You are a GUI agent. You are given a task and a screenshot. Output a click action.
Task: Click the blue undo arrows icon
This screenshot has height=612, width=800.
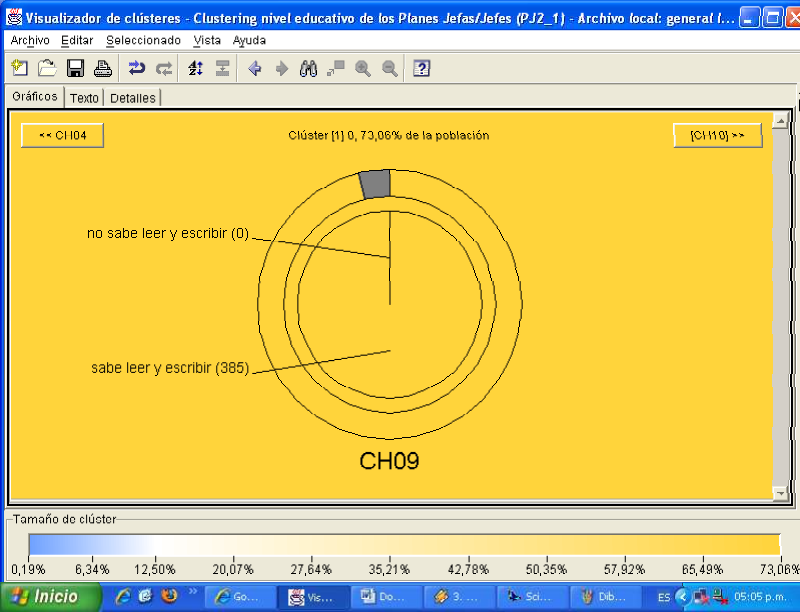137,68
